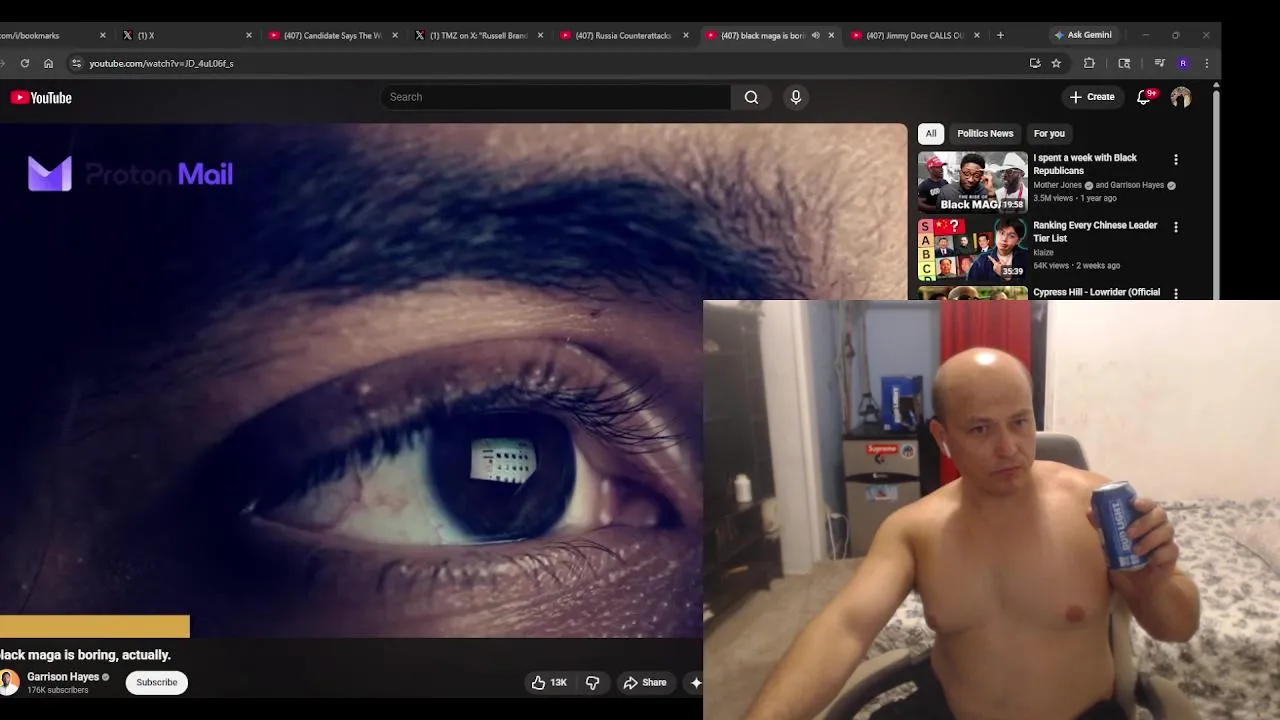Open 'I spent a week with Black Republicans' title

click(1085, 164)
